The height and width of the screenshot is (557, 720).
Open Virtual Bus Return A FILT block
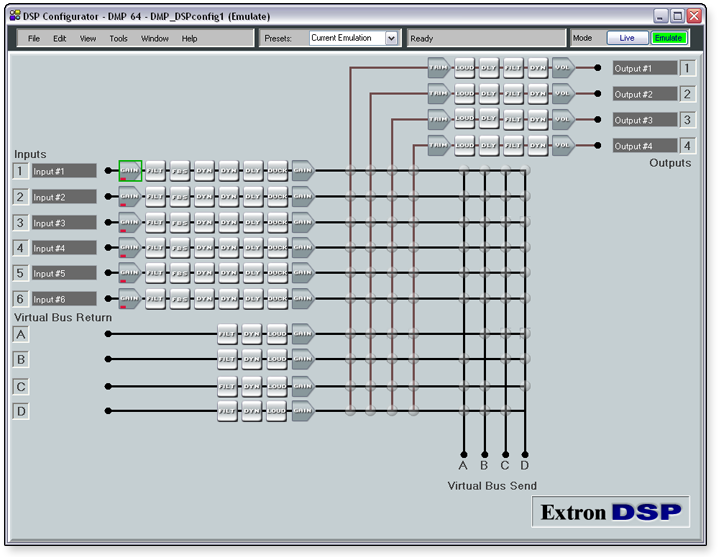228,334
